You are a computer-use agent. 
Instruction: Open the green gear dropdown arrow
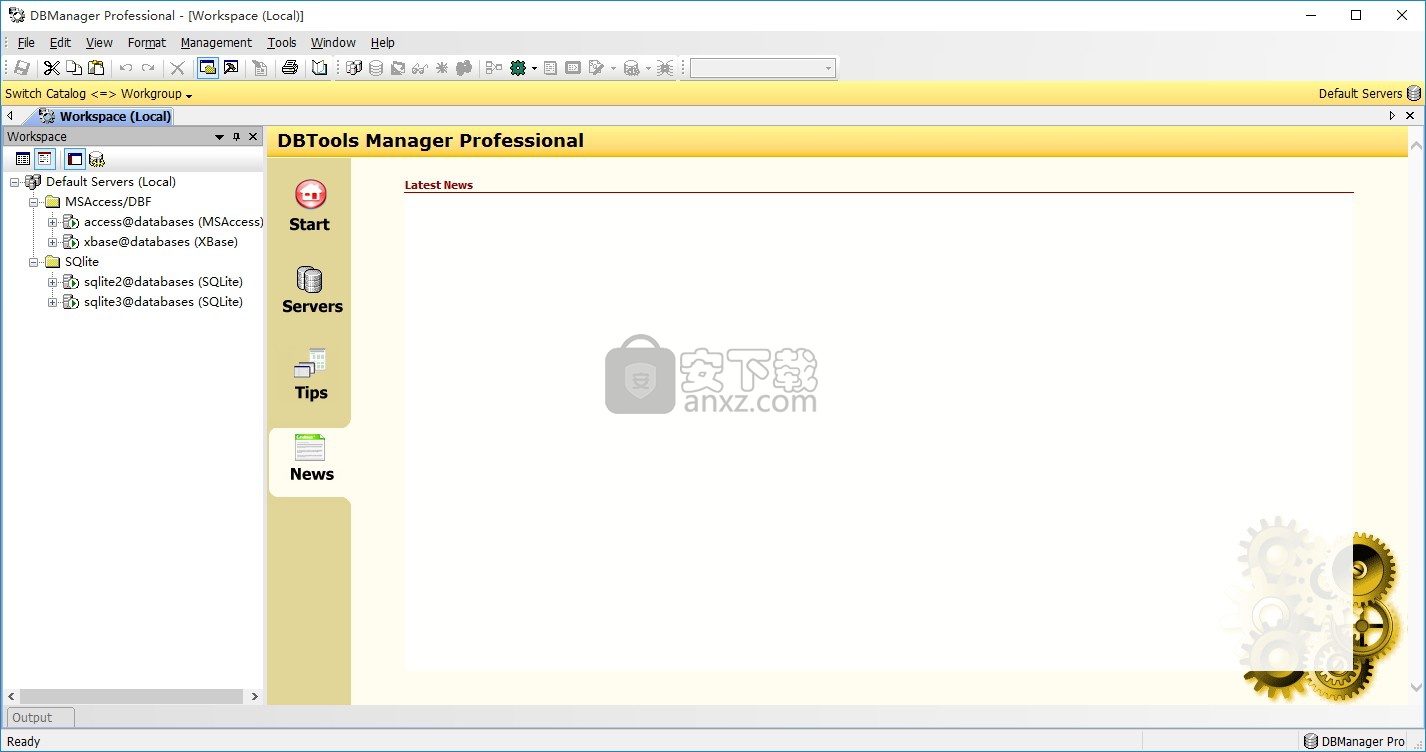coord(534,69)
